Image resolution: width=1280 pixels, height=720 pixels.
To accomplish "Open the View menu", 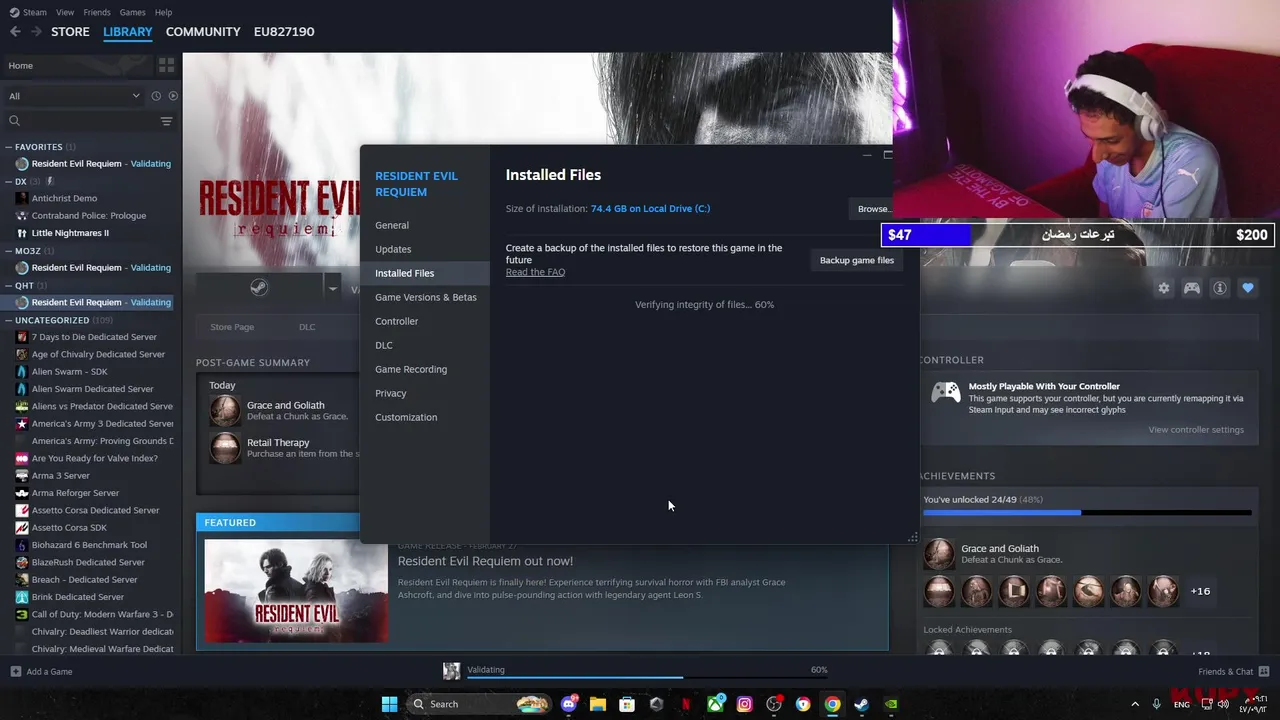I will pyautogui.click(x=65, y=12).
